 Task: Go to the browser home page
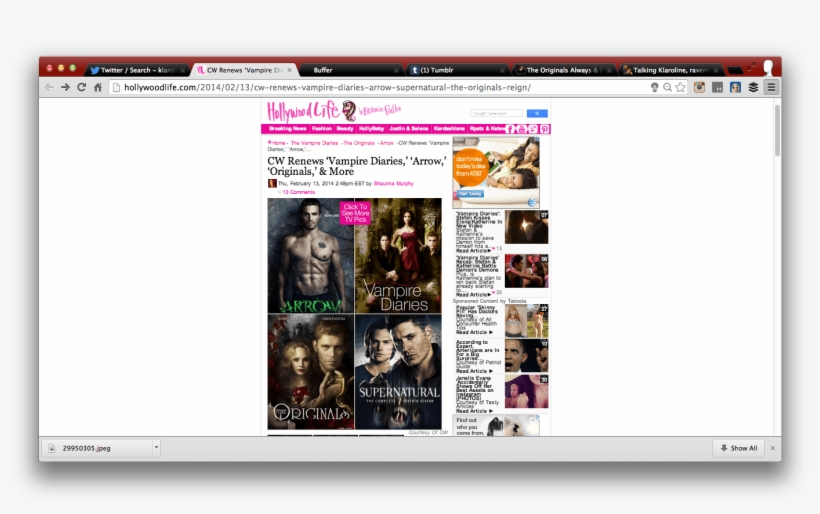pyautogui.click(x=97, y=87)
